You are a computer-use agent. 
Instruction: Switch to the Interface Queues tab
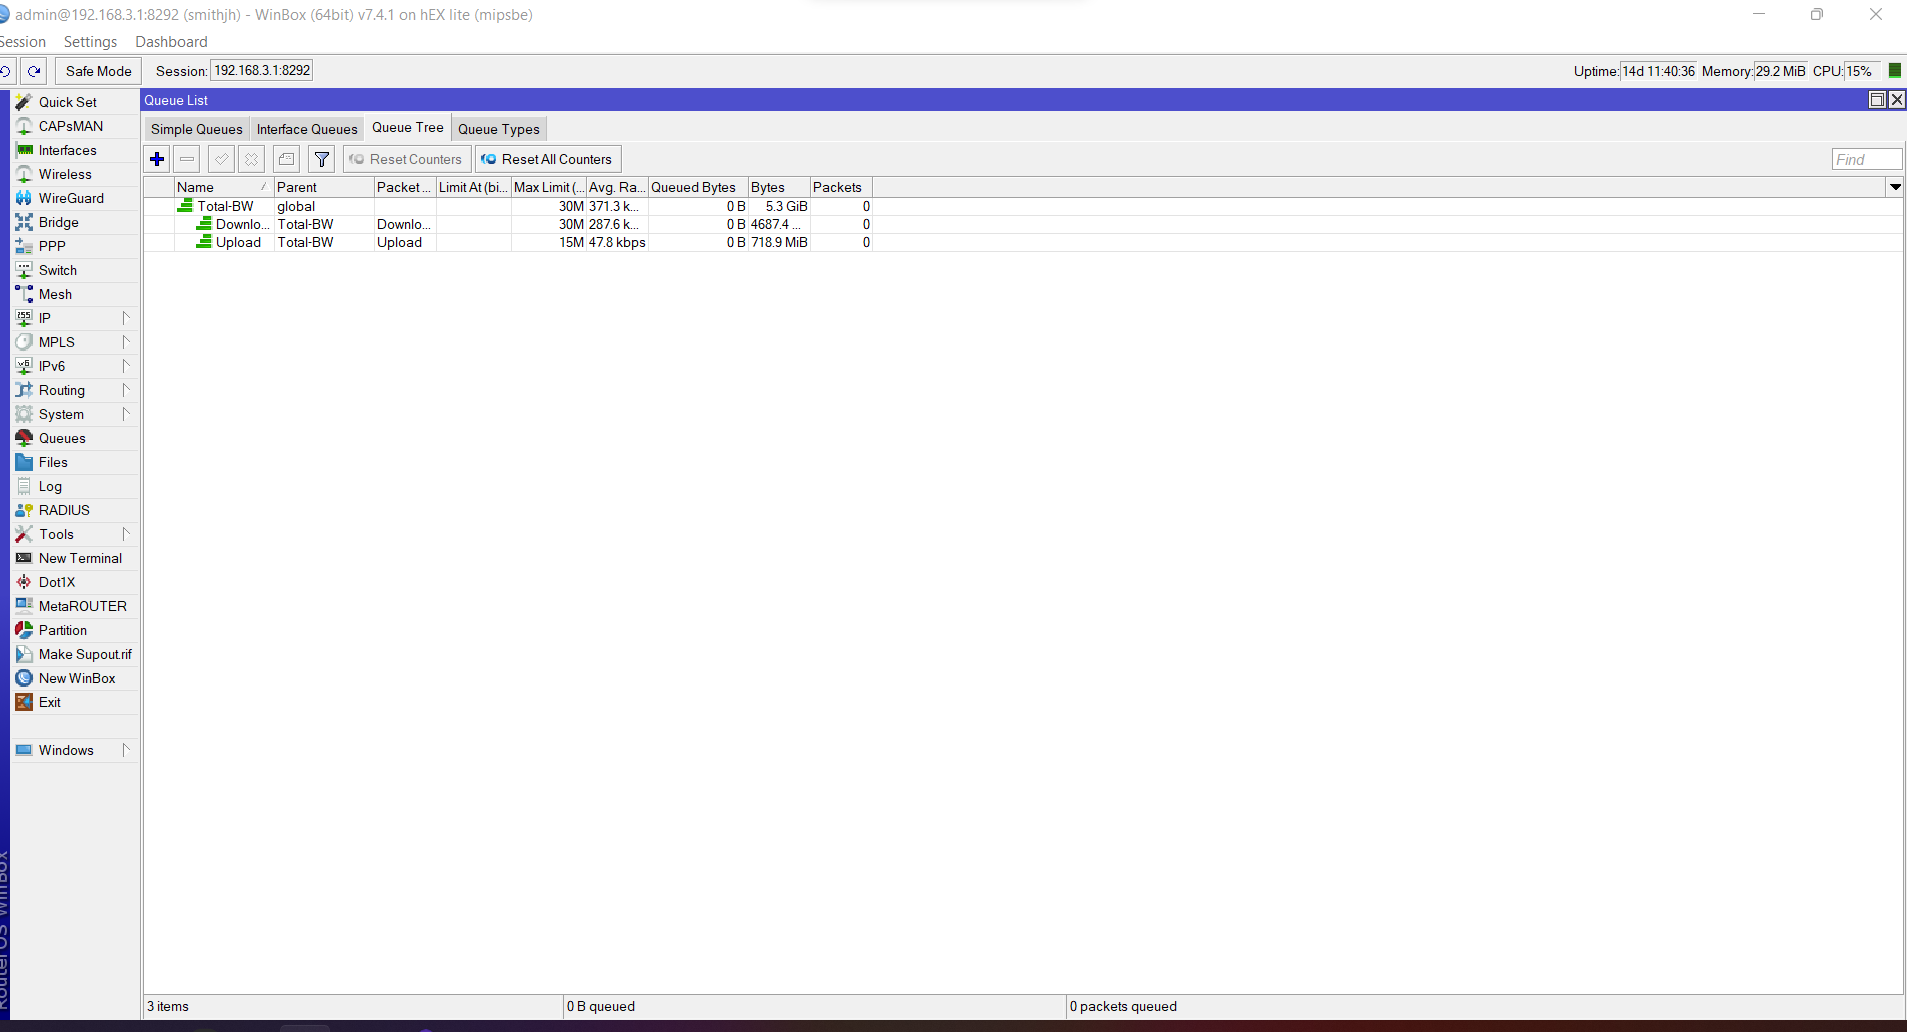[x=307, y=129]
